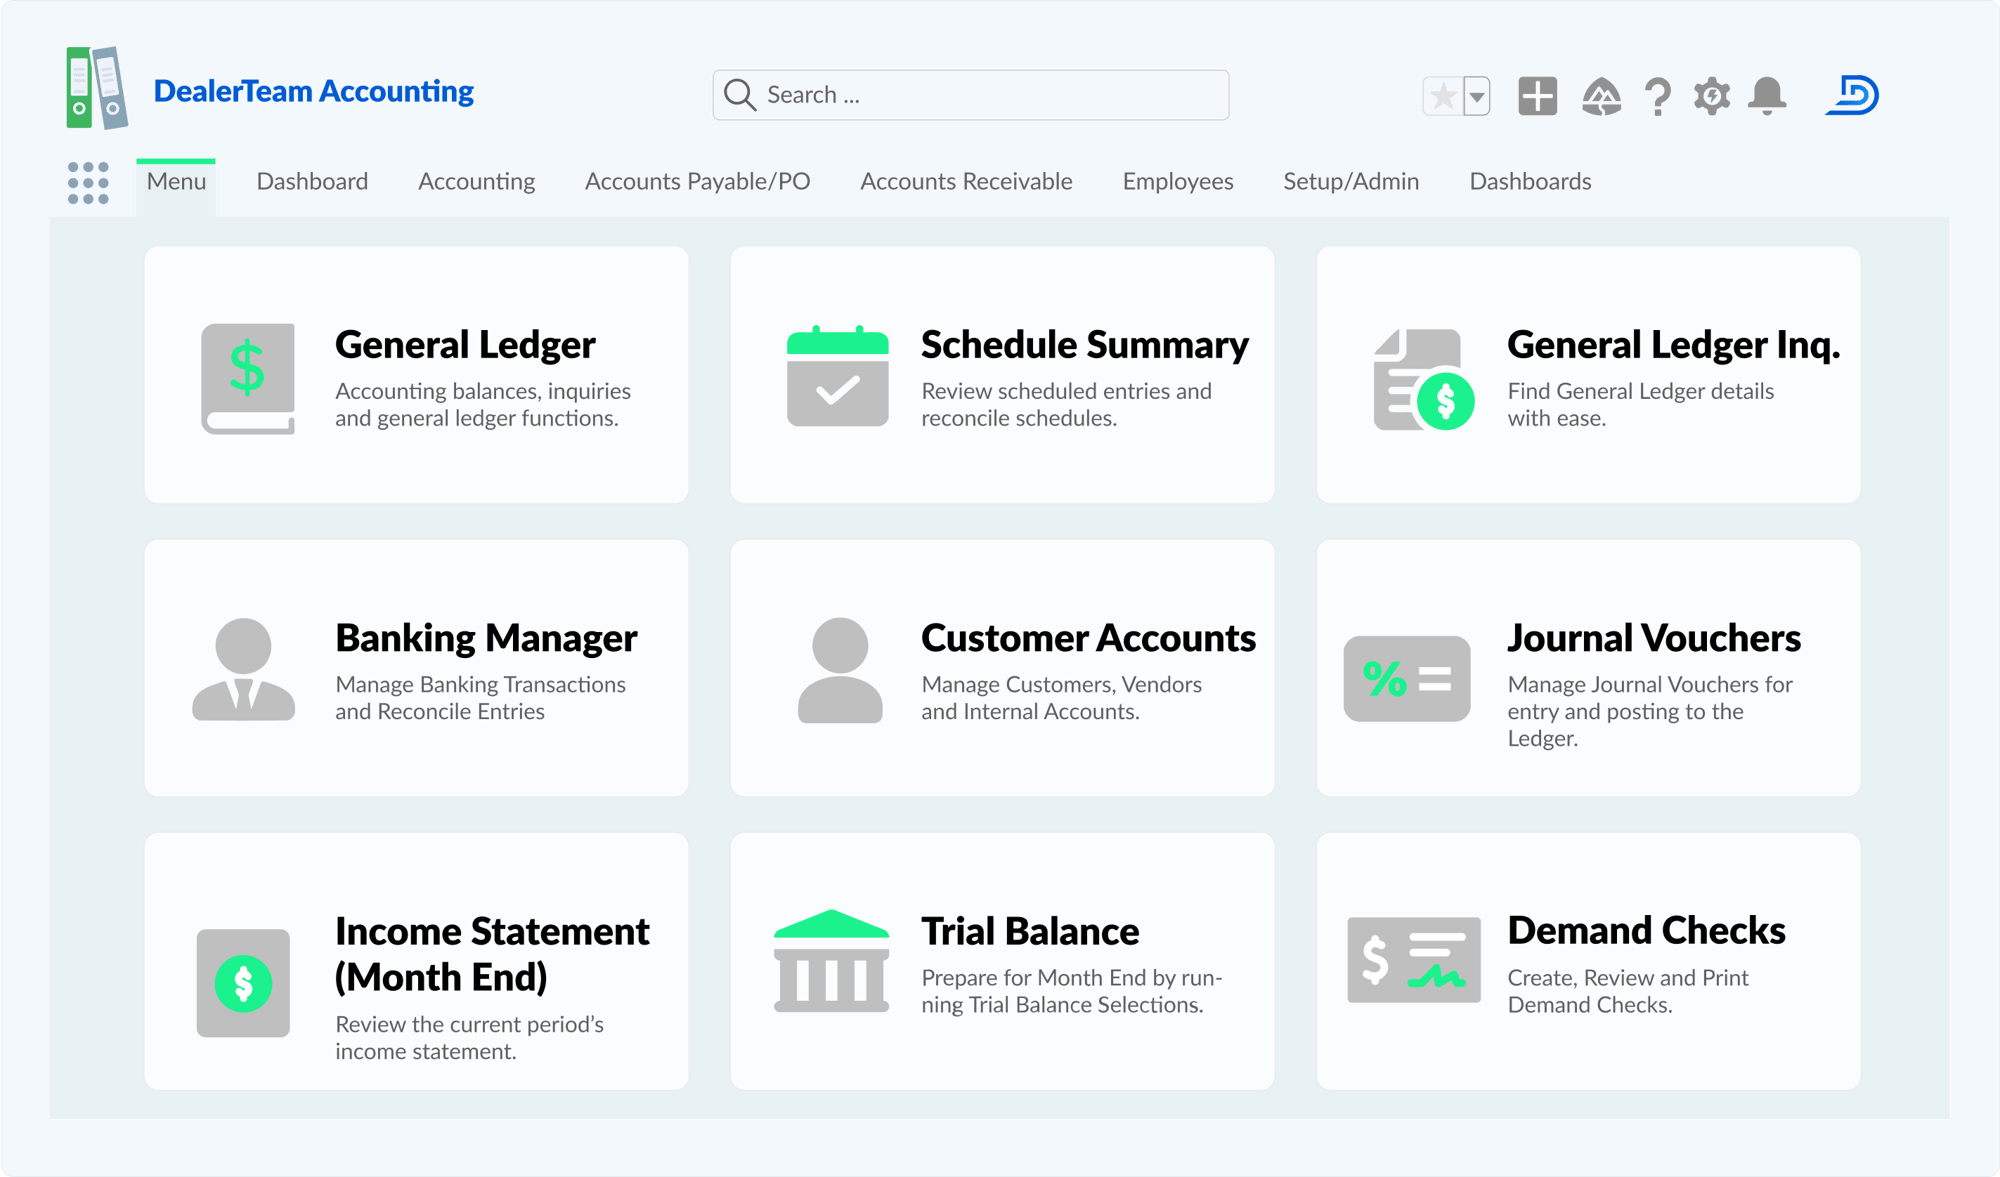Image resolution: width=2000 pixels, height=1177 pixels.
Task: Open the recycle triangle icon in header
Action: [x=1601, y=96]
